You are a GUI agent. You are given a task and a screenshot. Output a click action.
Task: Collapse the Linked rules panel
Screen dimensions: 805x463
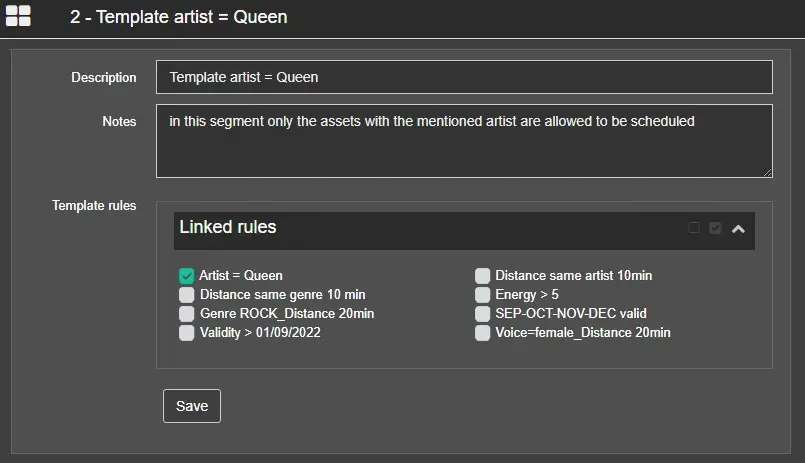(x=738, y=229)
